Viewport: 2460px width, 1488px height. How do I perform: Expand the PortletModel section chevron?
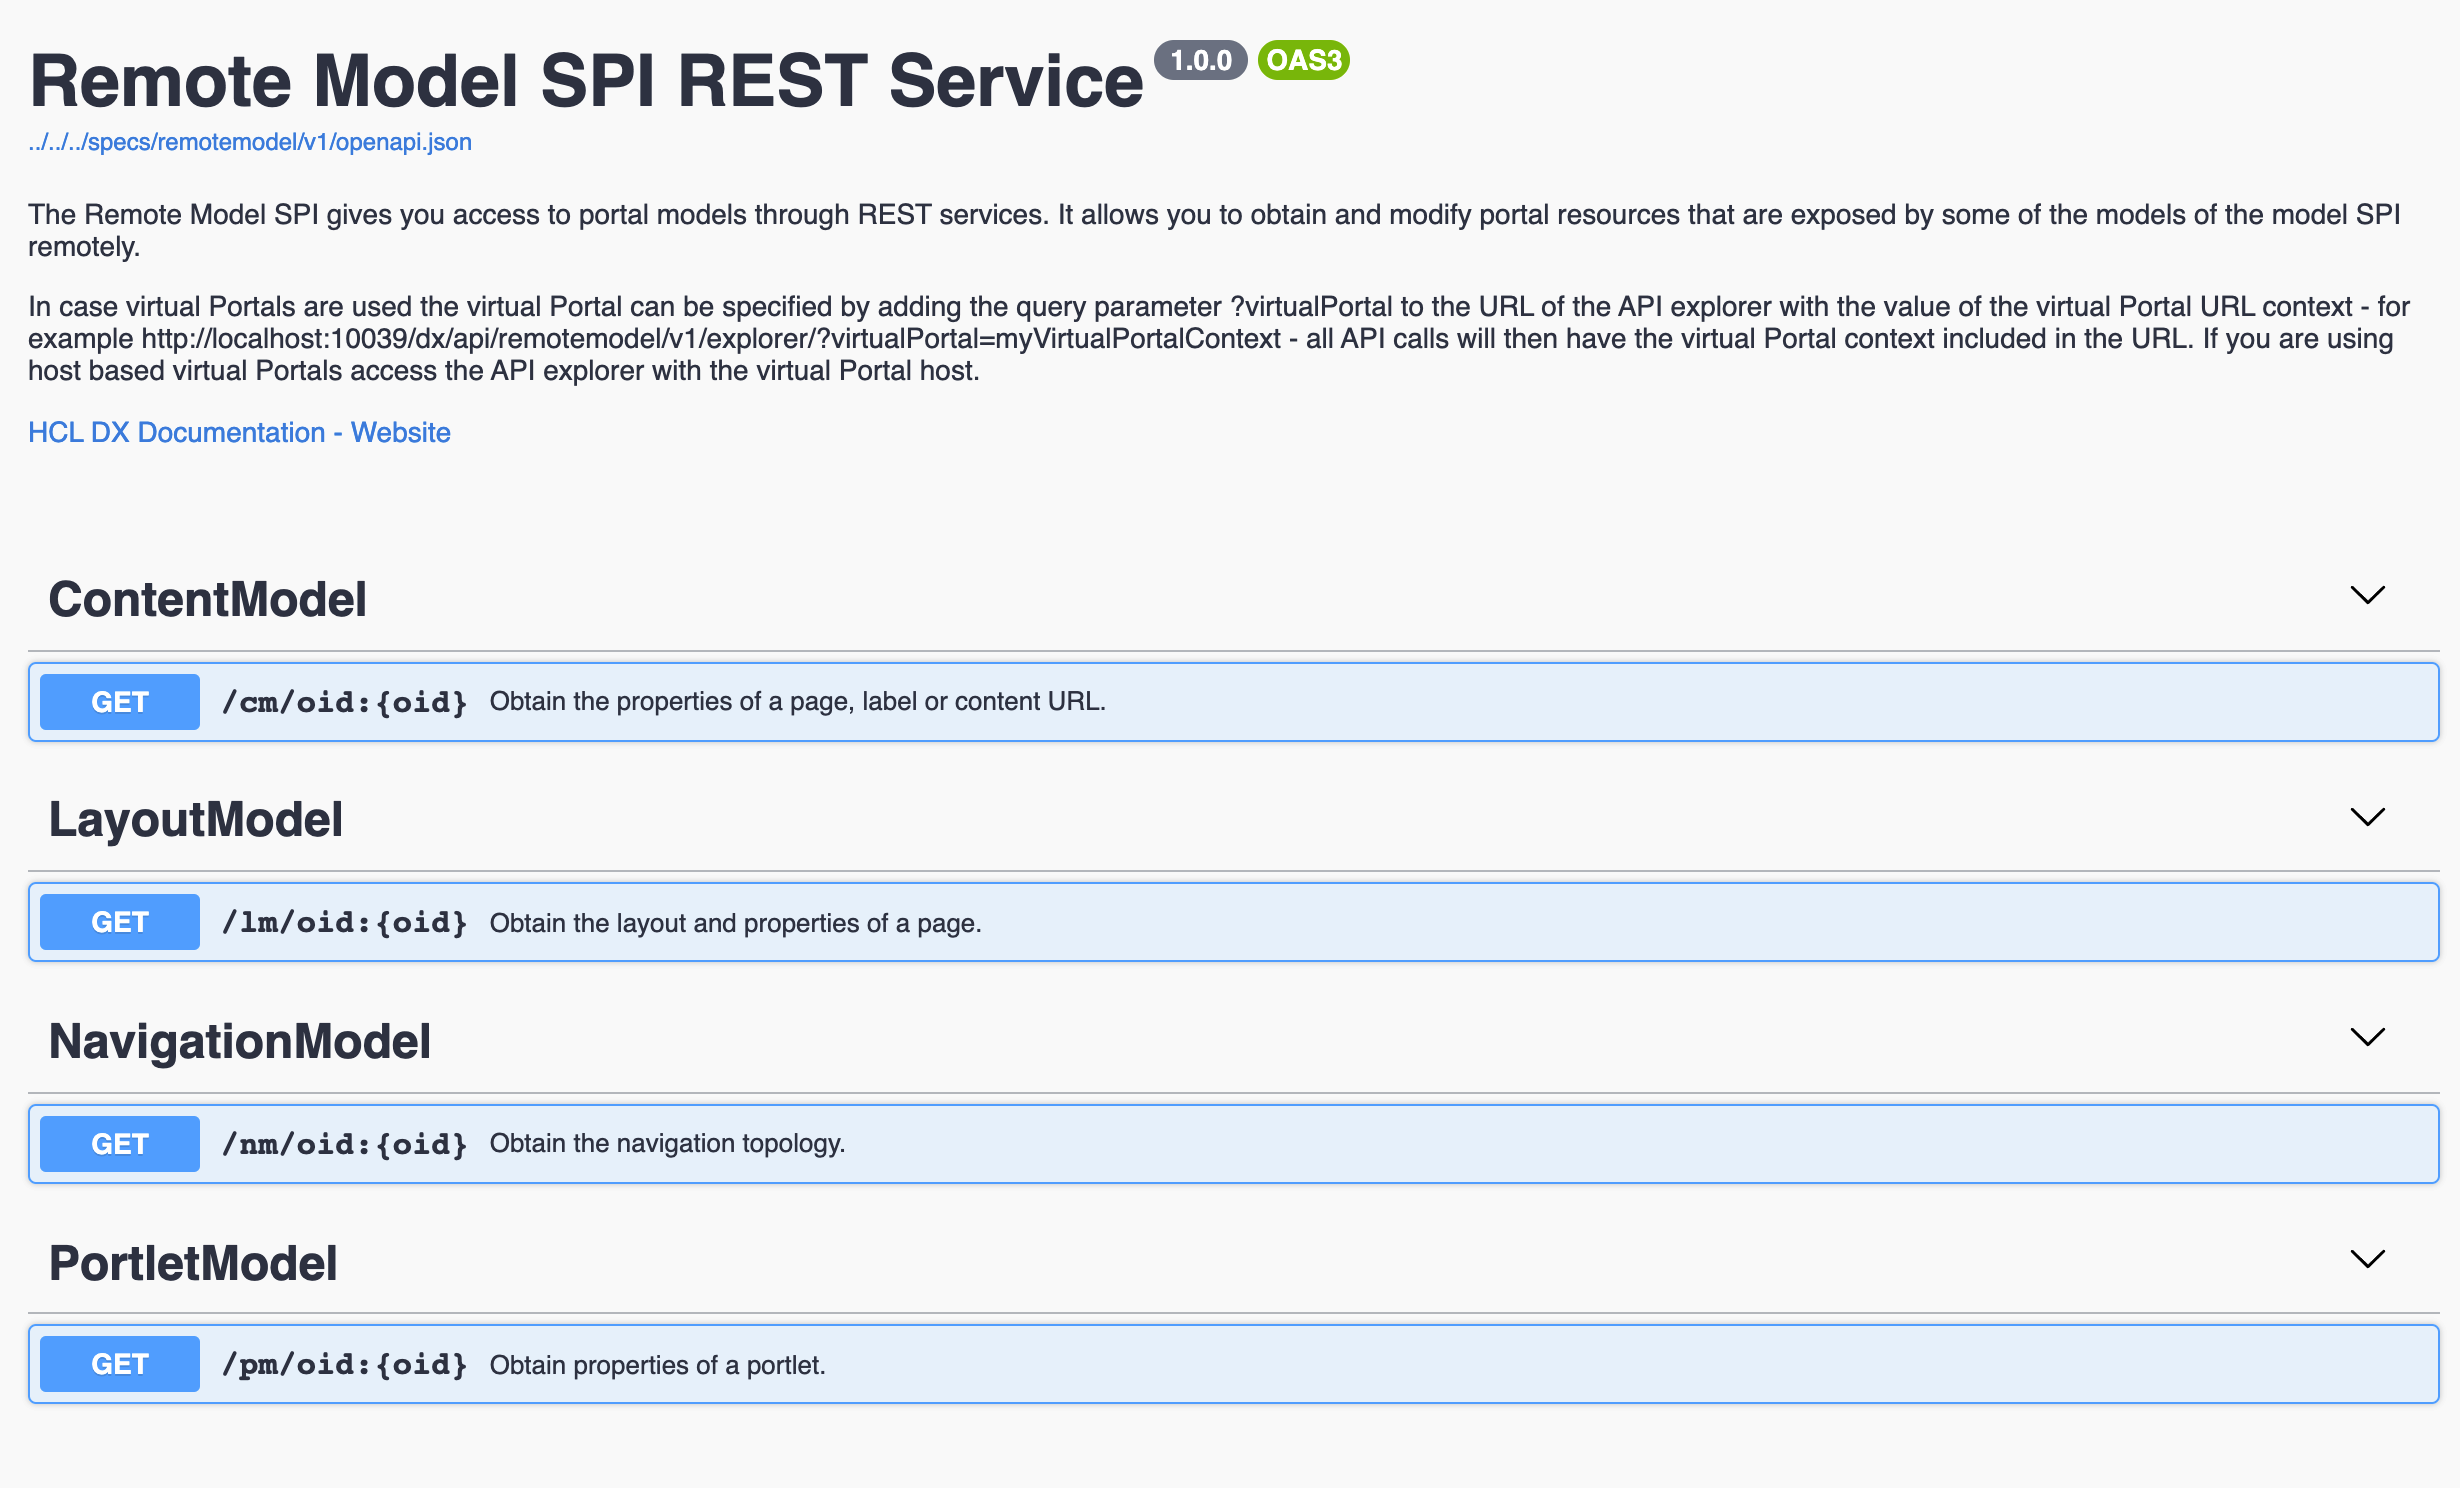click(2368, 1260)
